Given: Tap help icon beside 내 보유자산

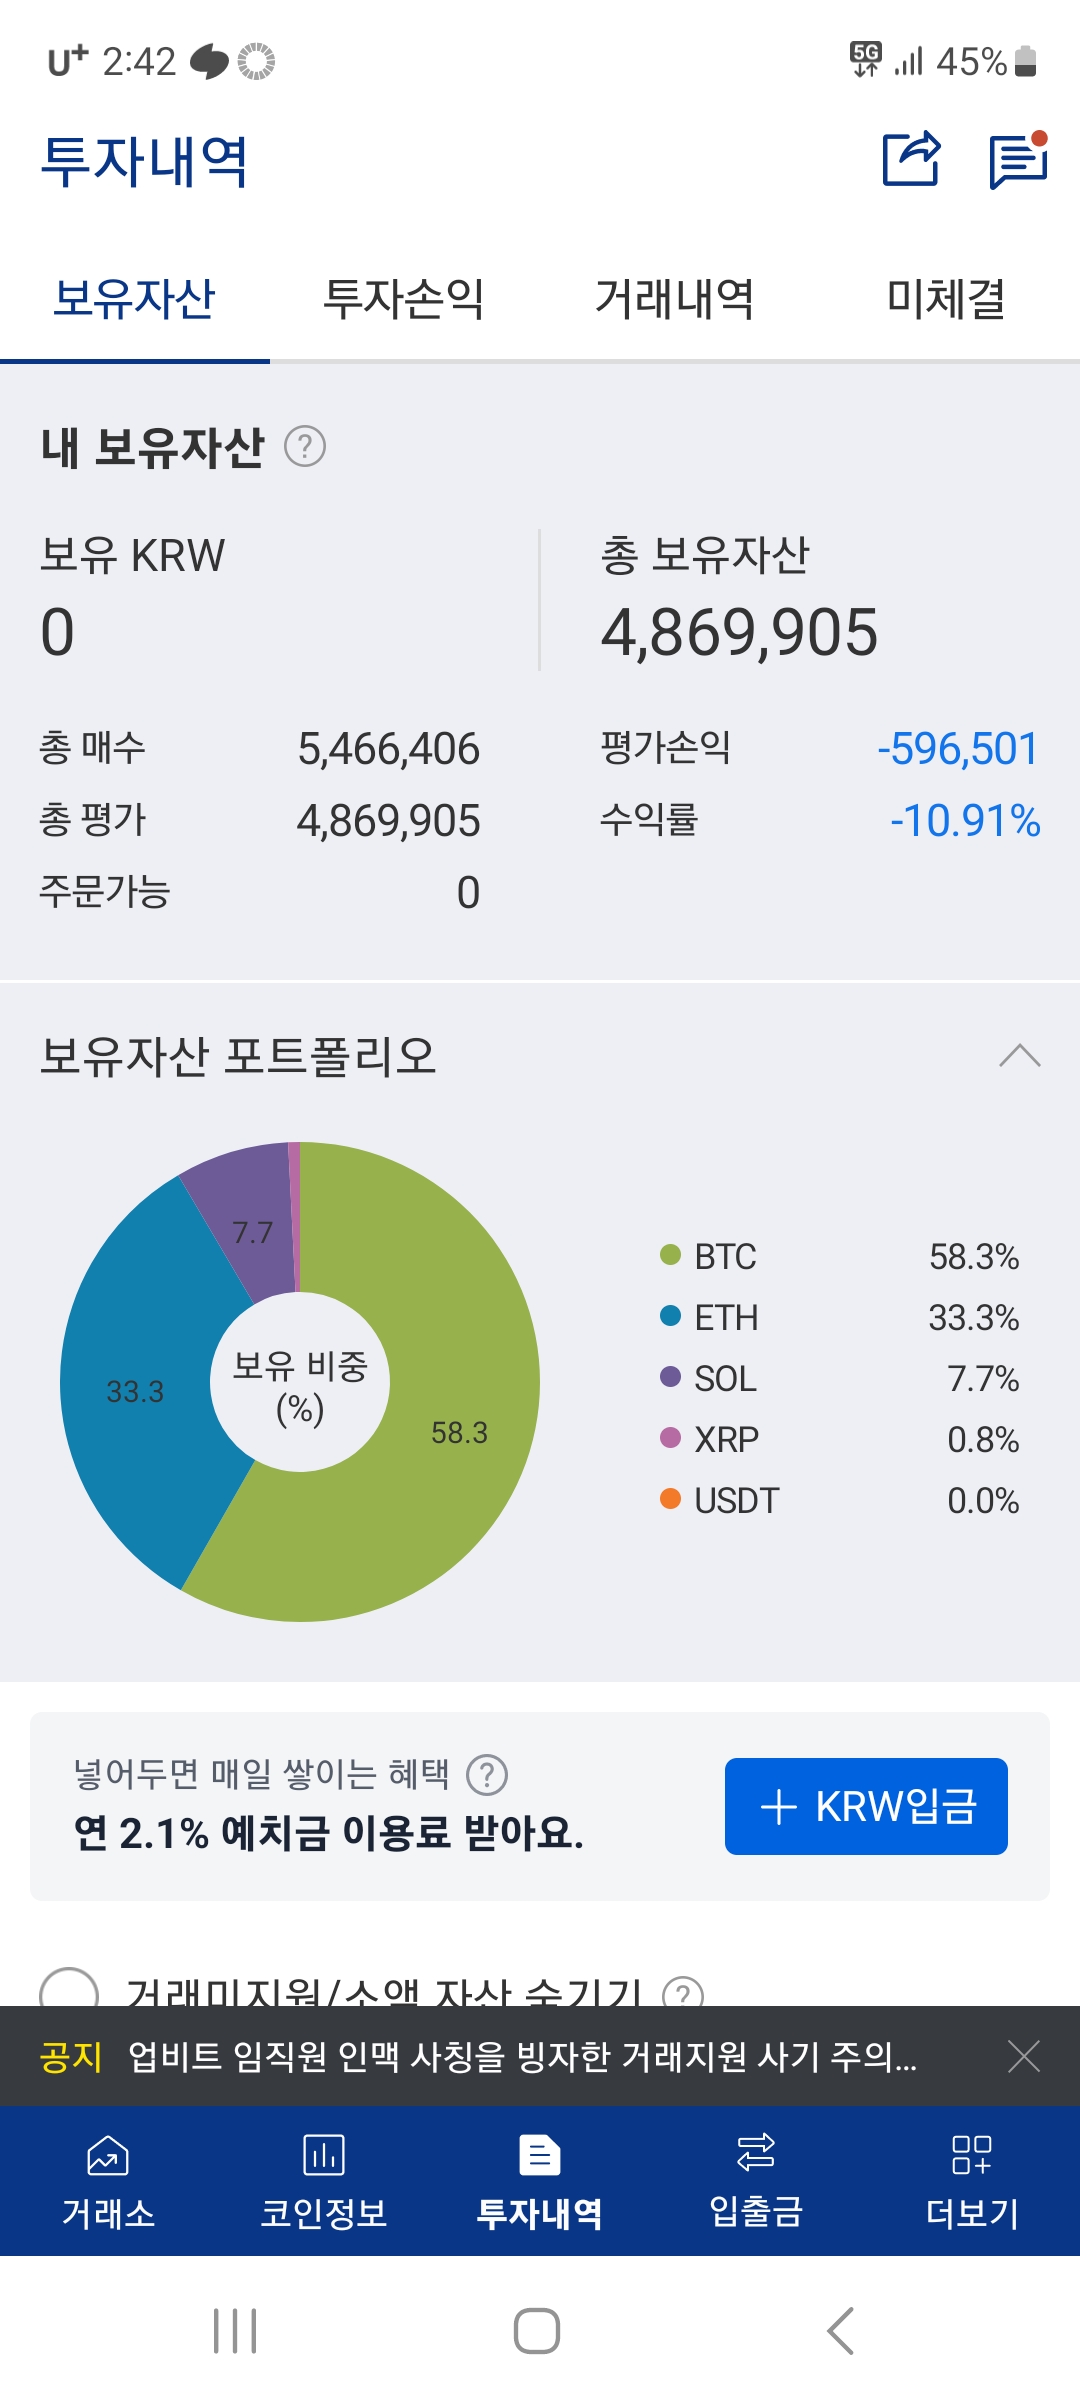Looking at the screenshot, I should tap(305, 446).
